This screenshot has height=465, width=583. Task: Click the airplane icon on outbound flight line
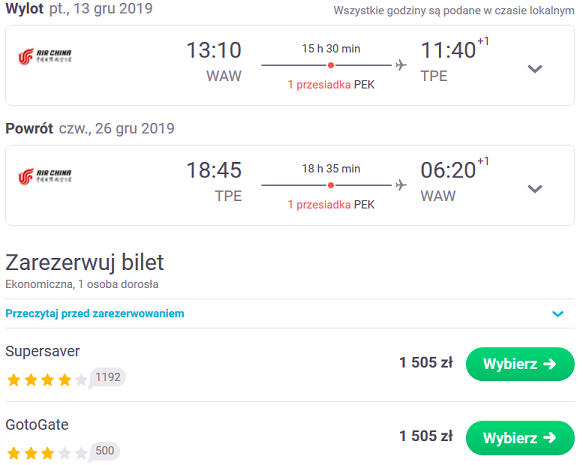tap(401, 65)
